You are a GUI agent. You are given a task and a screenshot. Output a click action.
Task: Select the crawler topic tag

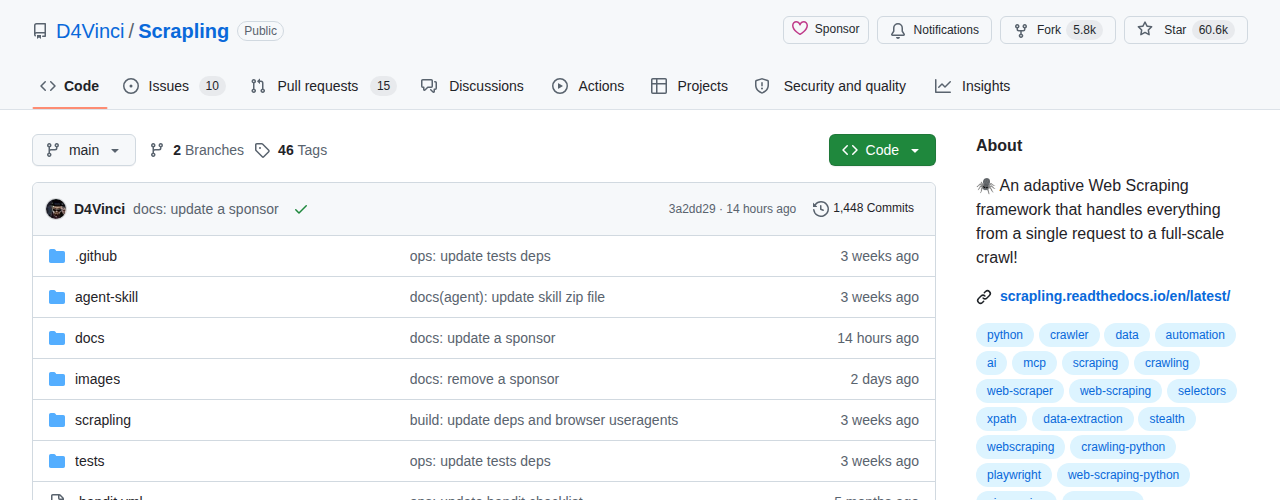coord(1069,335)
